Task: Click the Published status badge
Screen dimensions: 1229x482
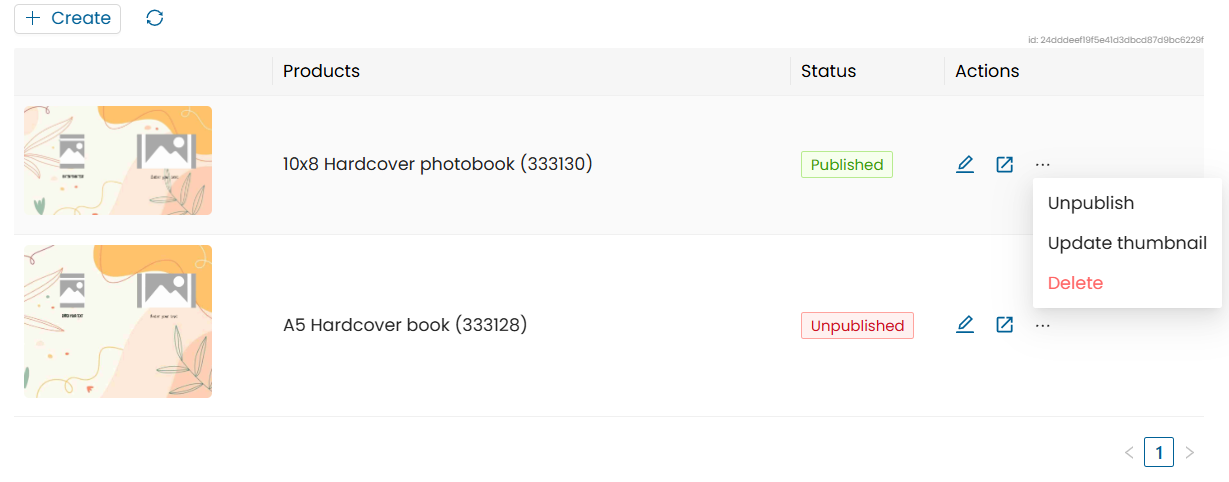Action: [x=846, y=165]
